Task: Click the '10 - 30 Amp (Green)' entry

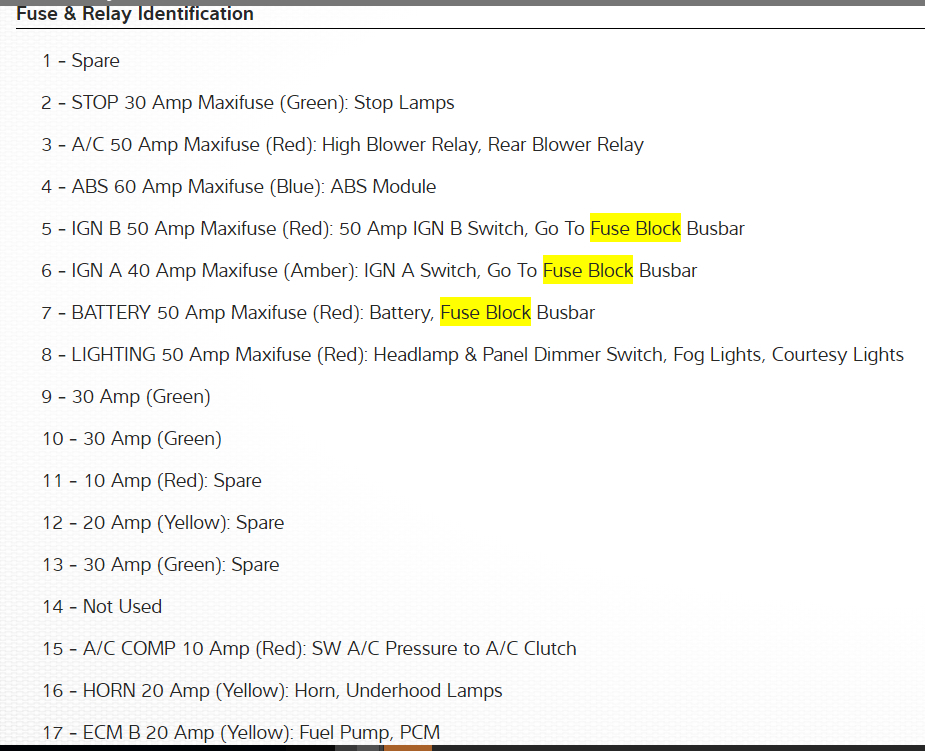Action: [132, 438]
